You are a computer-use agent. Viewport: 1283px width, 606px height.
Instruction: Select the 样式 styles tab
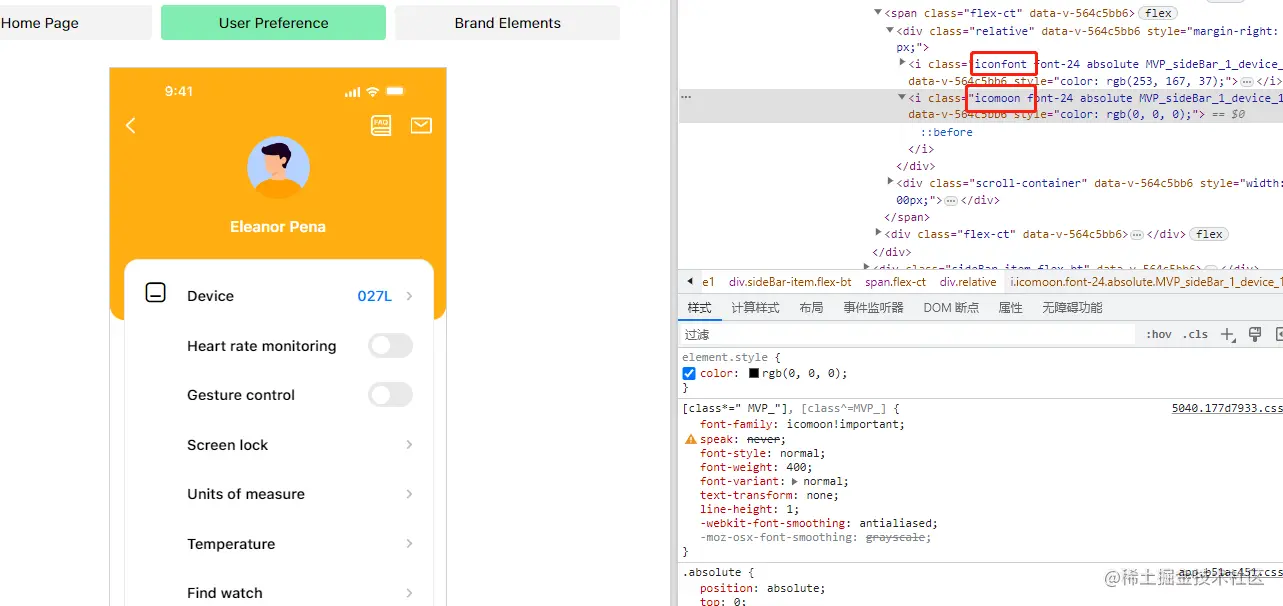coord(699,308)
